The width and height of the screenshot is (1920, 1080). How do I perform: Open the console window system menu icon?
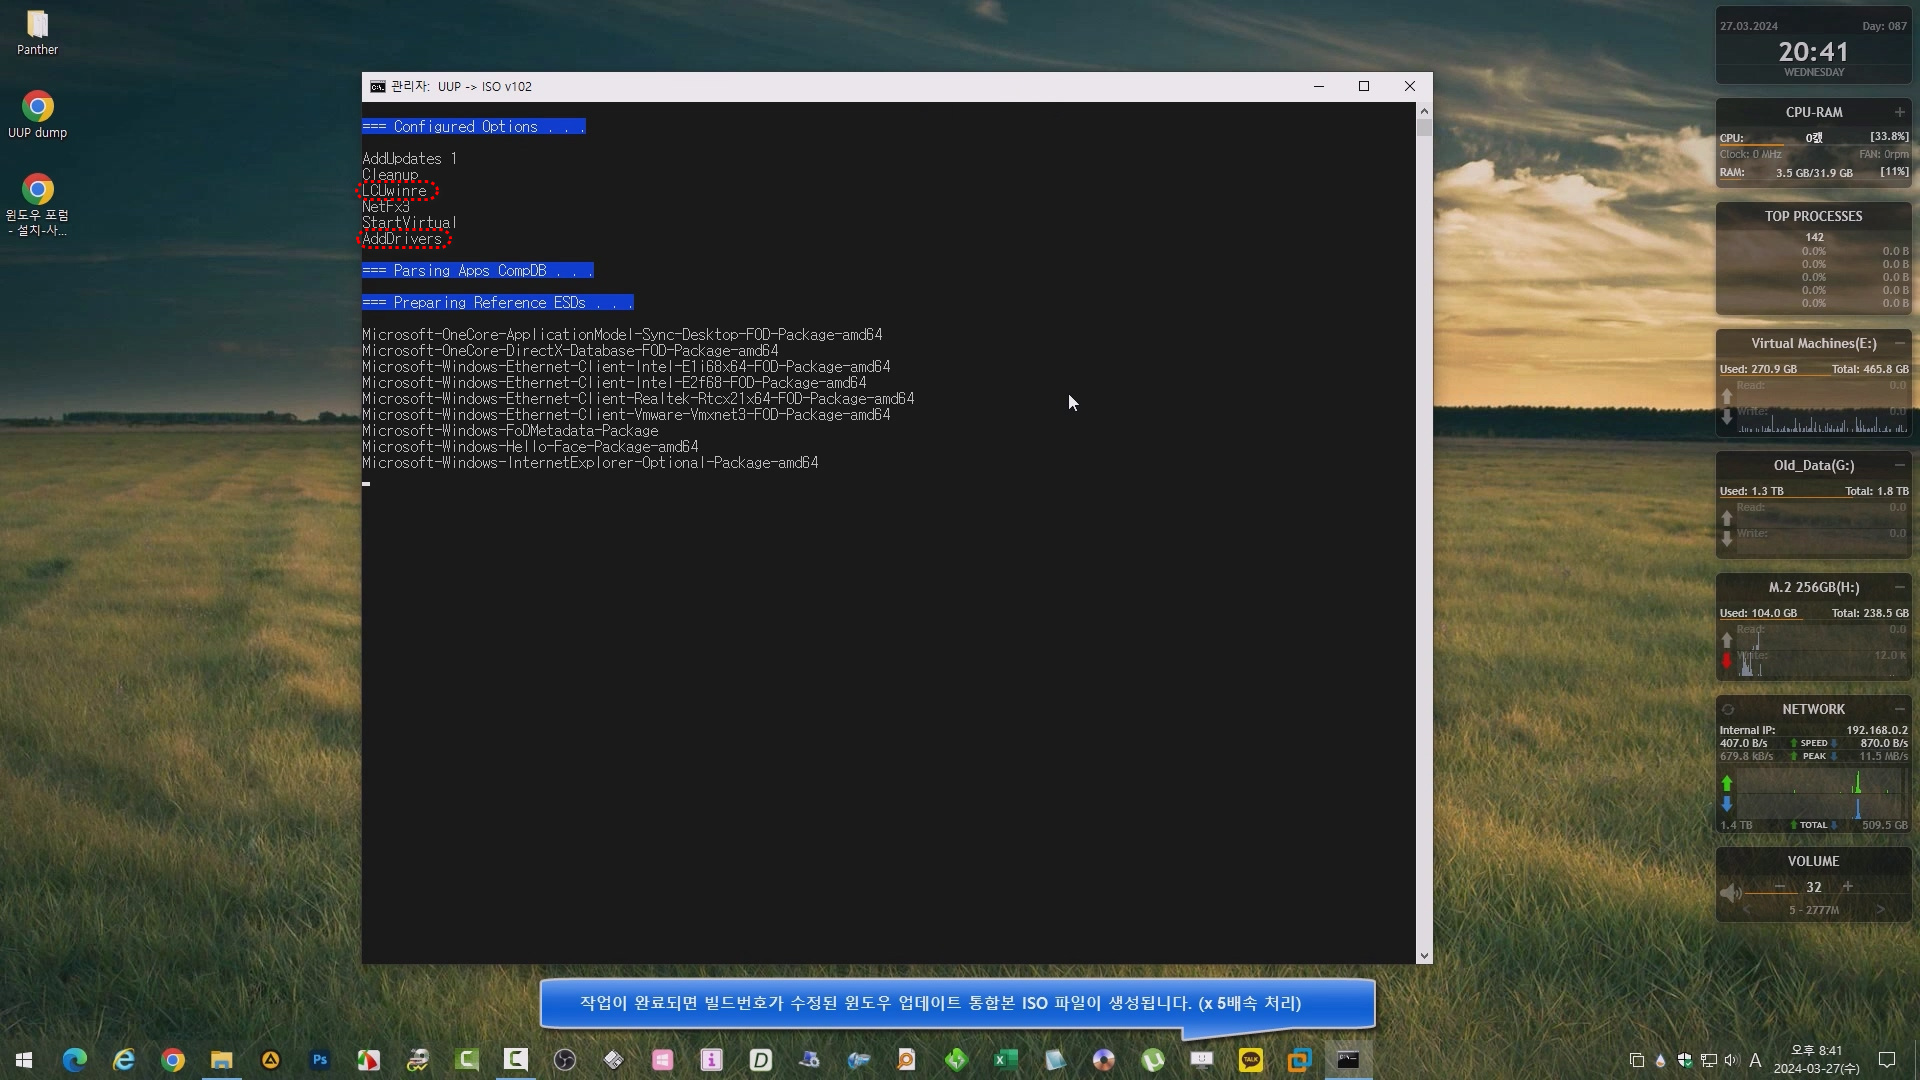[377, 87]
